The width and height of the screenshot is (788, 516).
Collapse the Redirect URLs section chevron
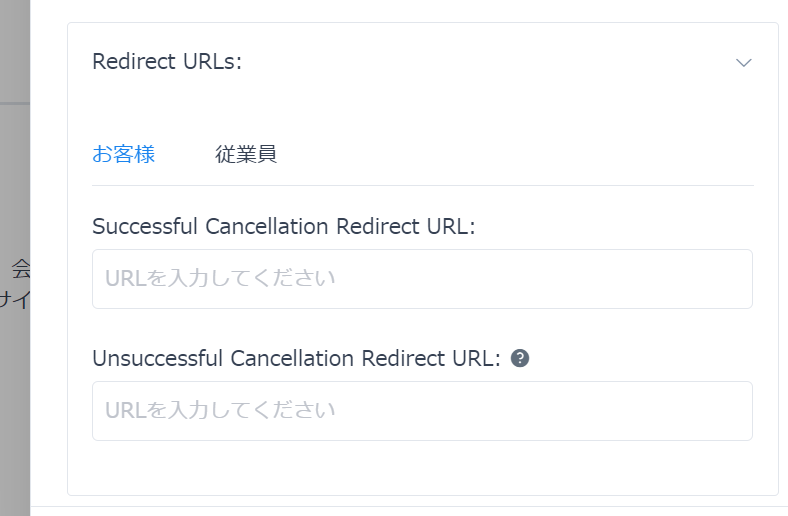pos(743,62)
